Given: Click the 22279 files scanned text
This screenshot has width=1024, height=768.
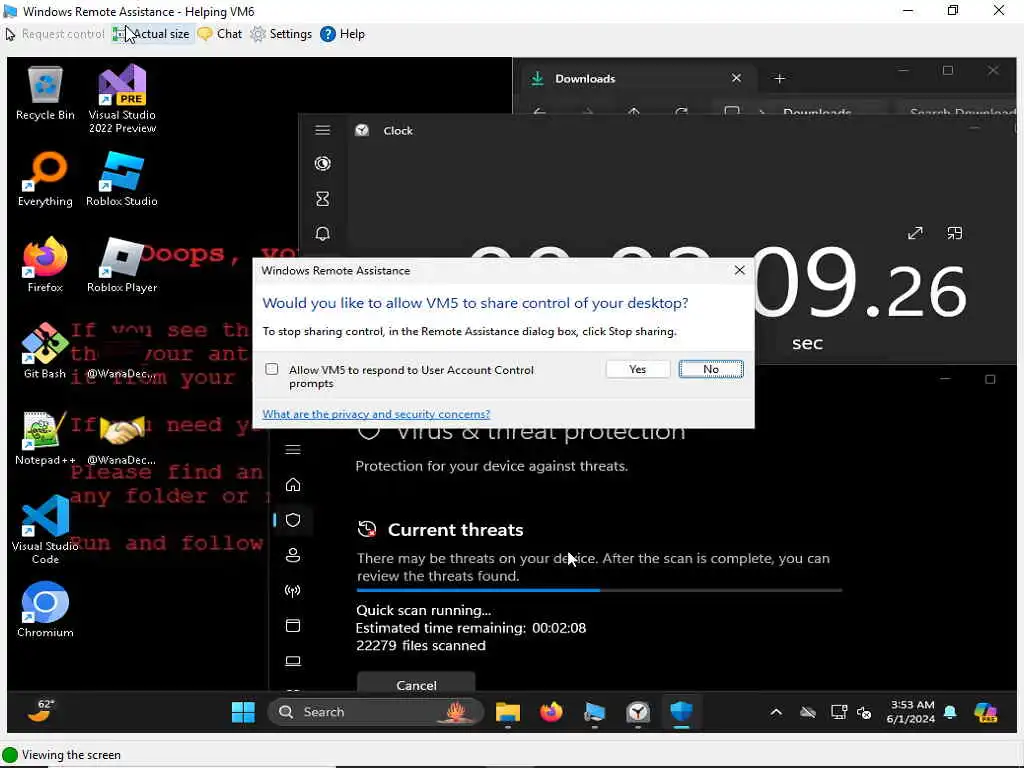Looking at the screenshot, I should pyautogui.click(x=421, y=645).
